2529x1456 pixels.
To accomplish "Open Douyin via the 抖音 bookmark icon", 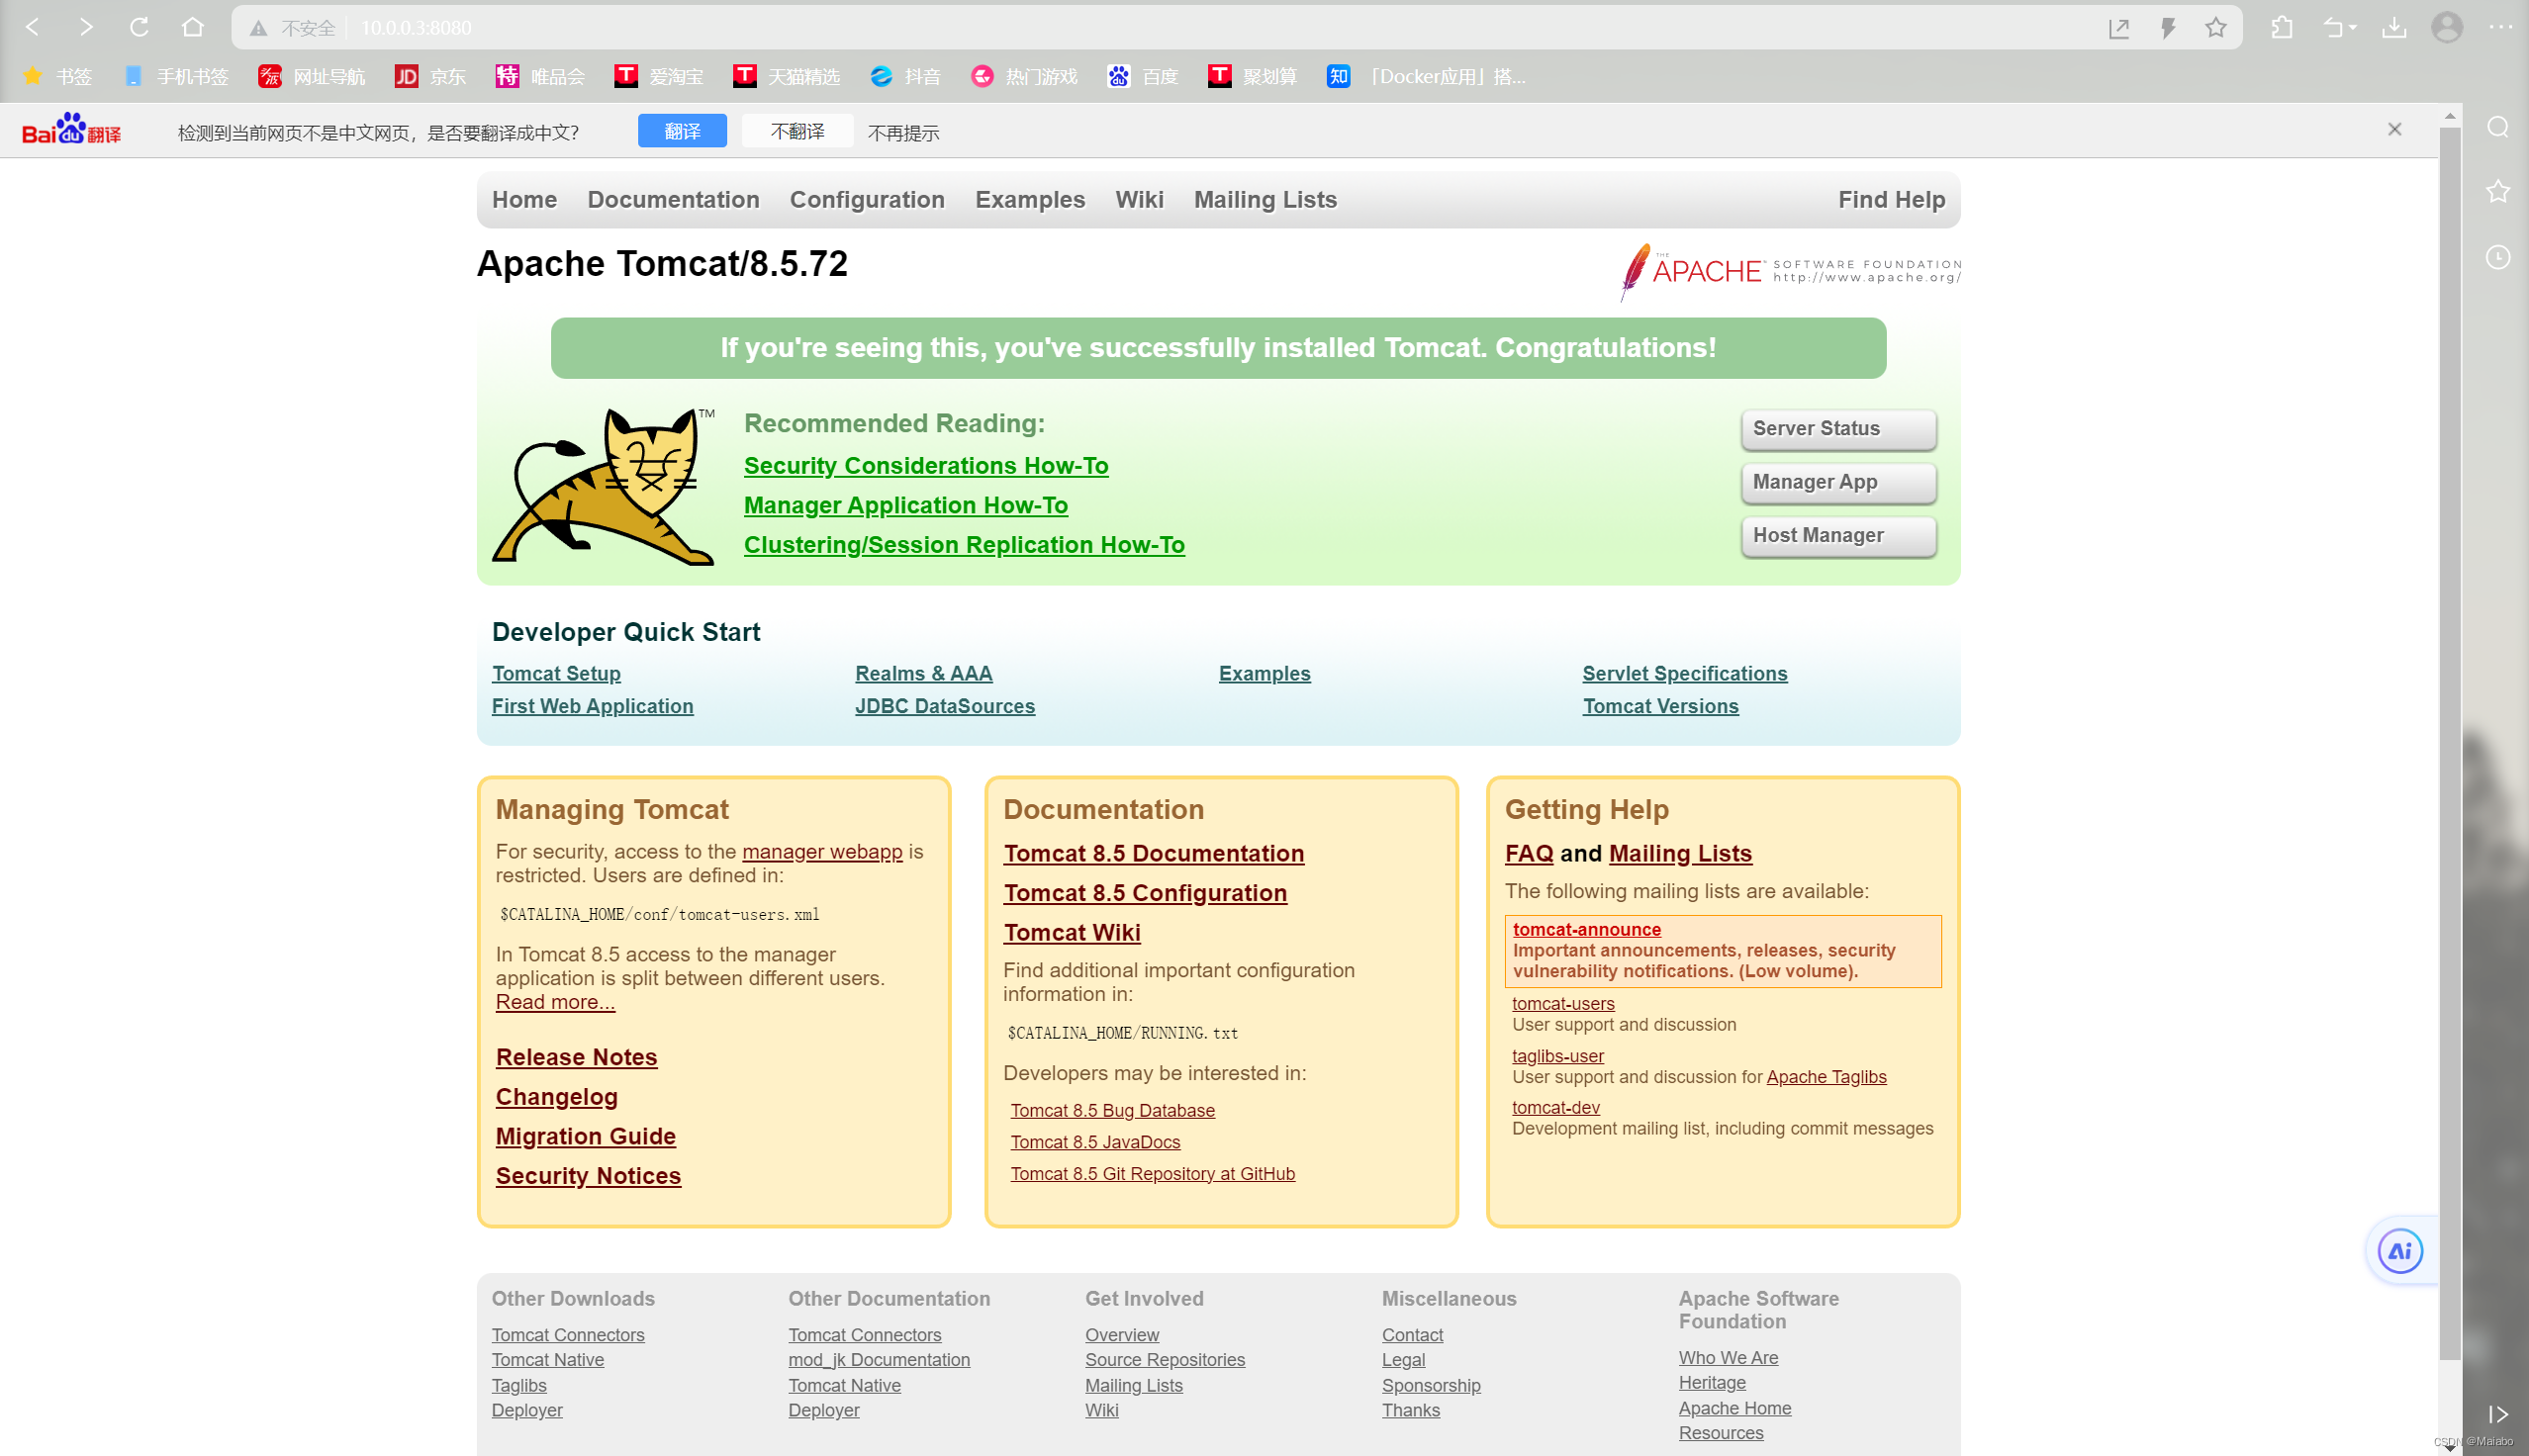I will (x=881, y=76).
